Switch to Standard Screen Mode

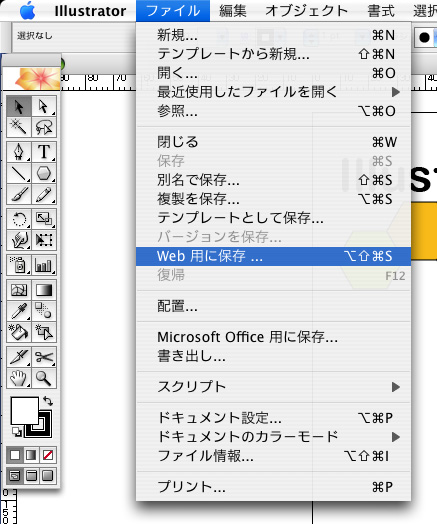(15, 476)
